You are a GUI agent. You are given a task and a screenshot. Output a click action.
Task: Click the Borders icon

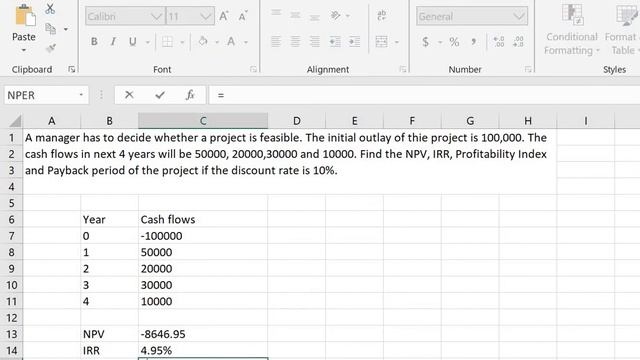coord(167,42)
